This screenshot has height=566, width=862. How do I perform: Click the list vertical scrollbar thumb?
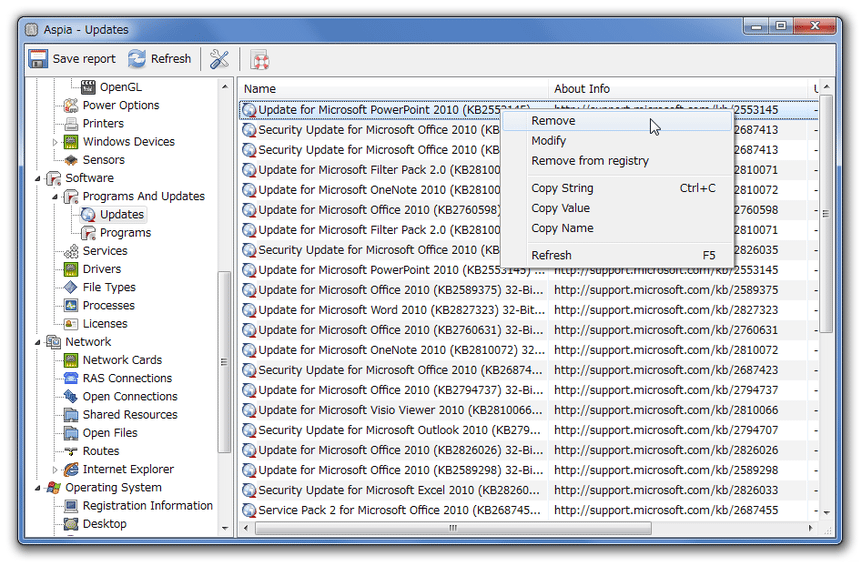[x=826, y=214]
